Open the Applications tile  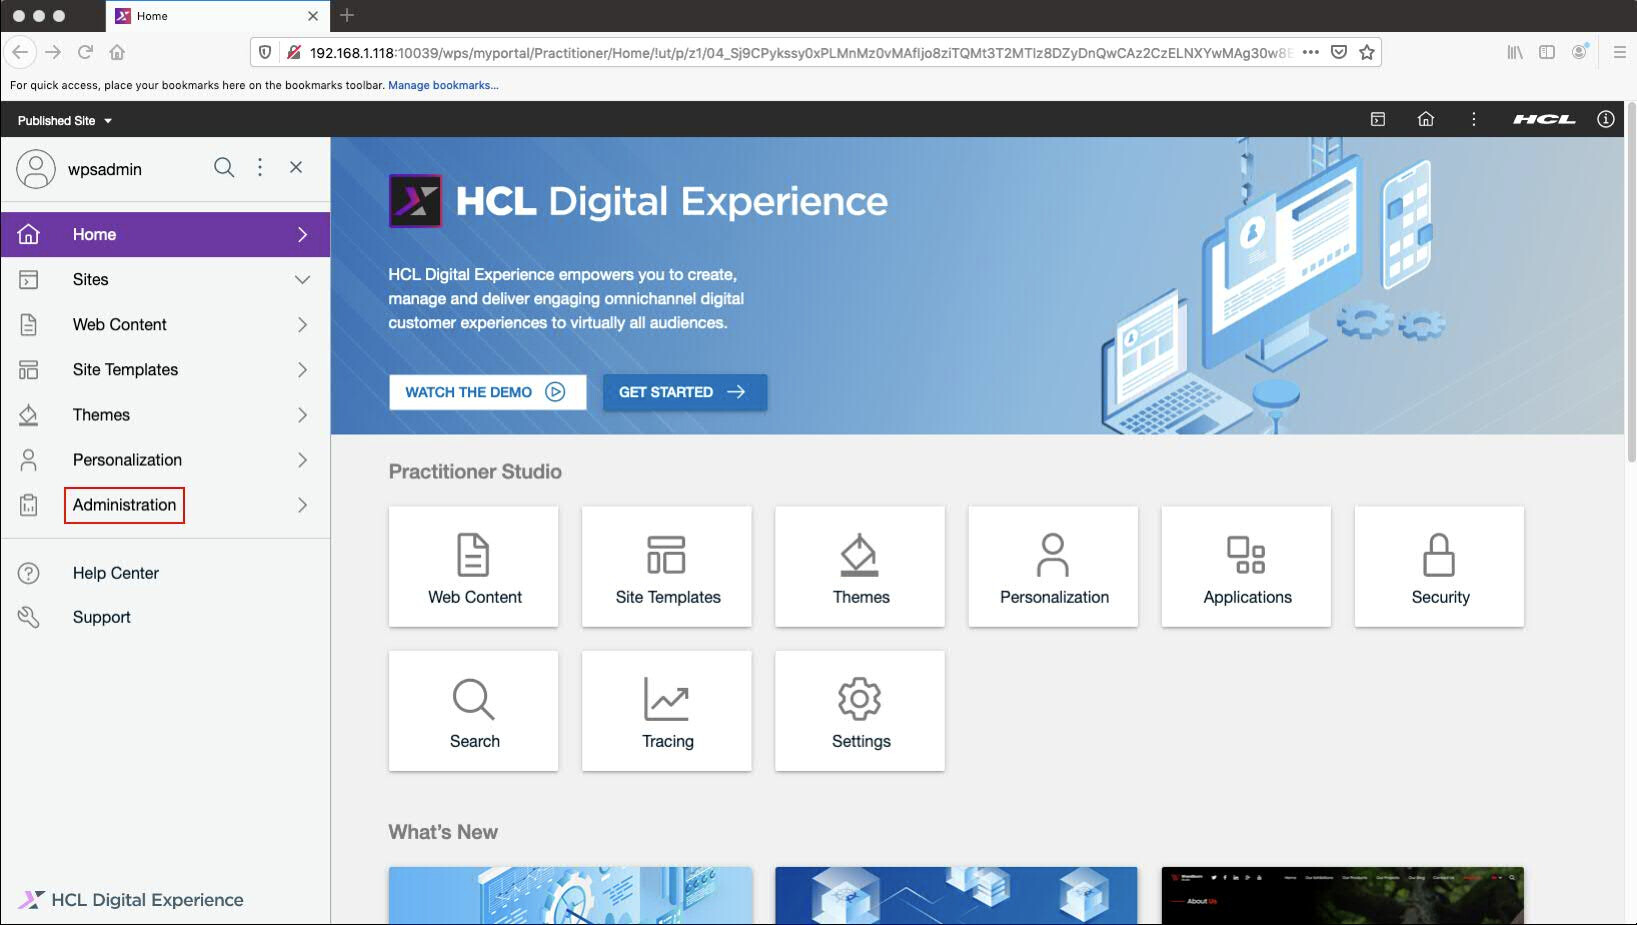(x=1246, y=567)
